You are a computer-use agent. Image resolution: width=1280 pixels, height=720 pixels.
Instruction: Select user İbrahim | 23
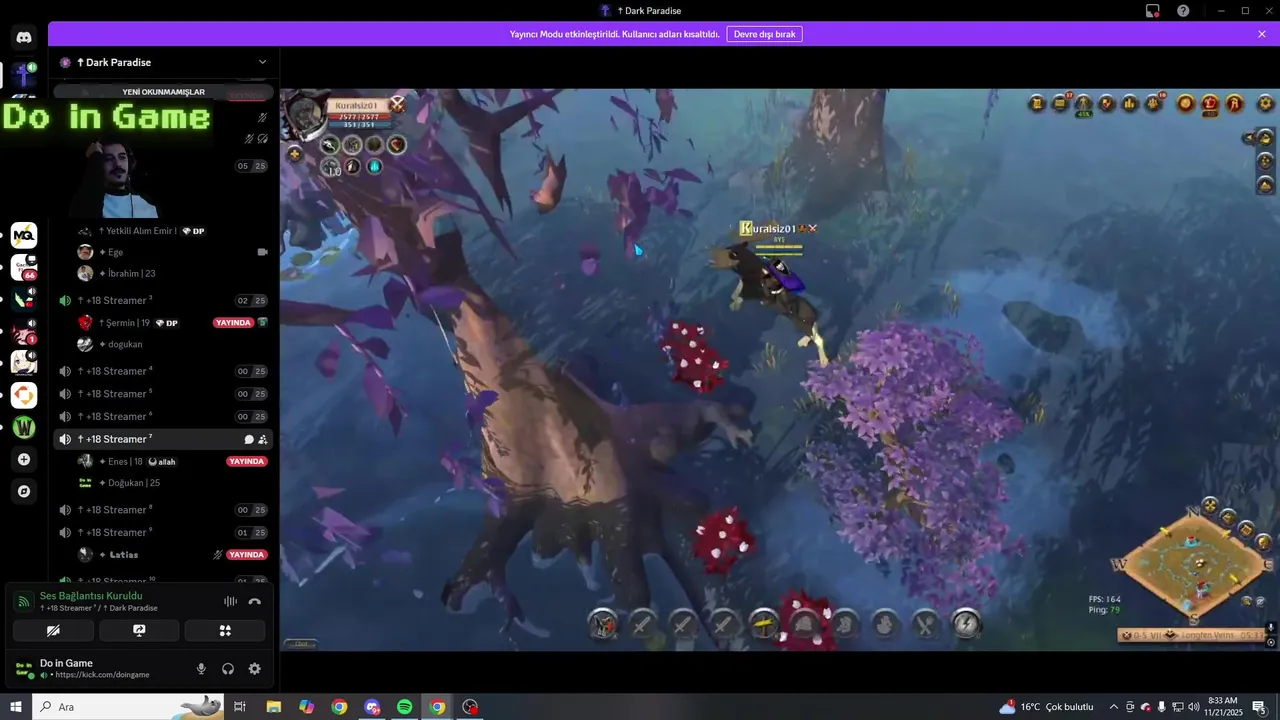pyautogui.click(x=172, y=273)
